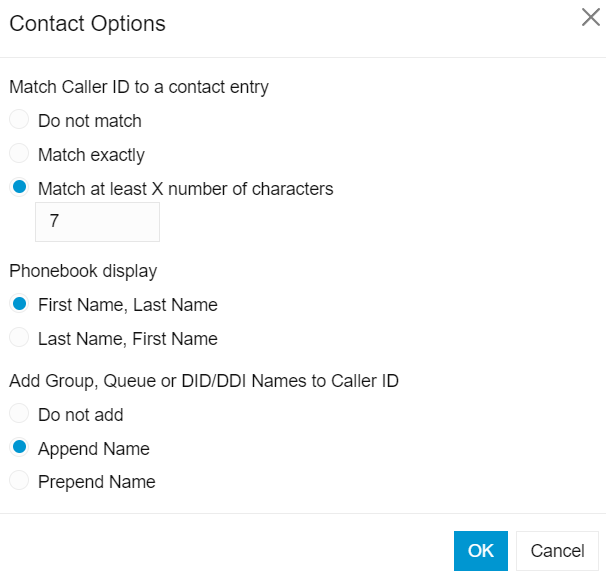Click the character count input field showing 7

click(97, 222)
